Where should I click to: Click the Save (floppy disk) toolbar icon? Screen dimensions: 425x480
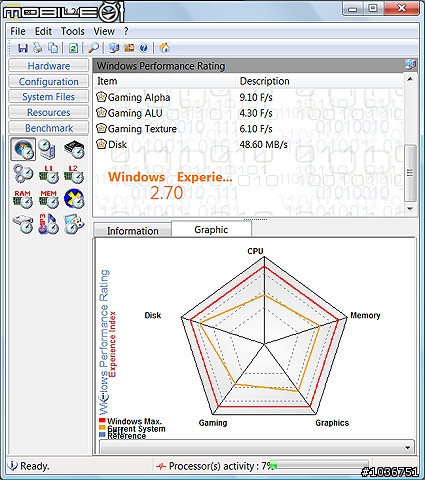pos(23,48)
